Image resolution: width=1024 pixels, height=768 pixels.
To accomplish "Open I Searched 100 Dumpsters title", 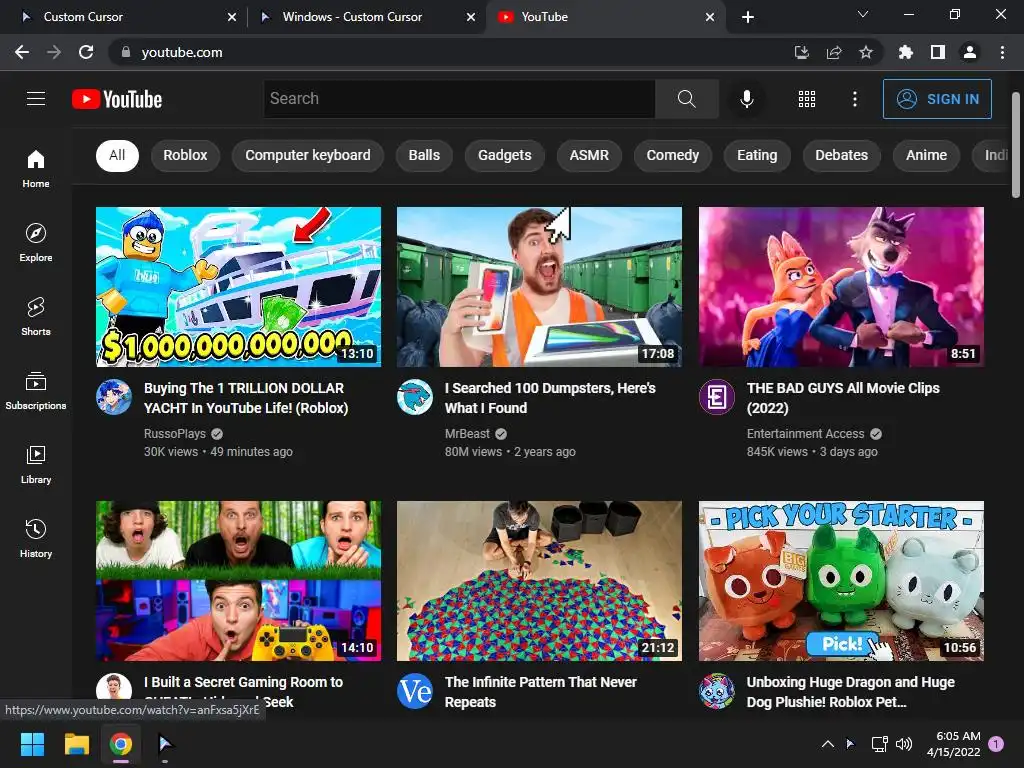I will coord(551,398).
